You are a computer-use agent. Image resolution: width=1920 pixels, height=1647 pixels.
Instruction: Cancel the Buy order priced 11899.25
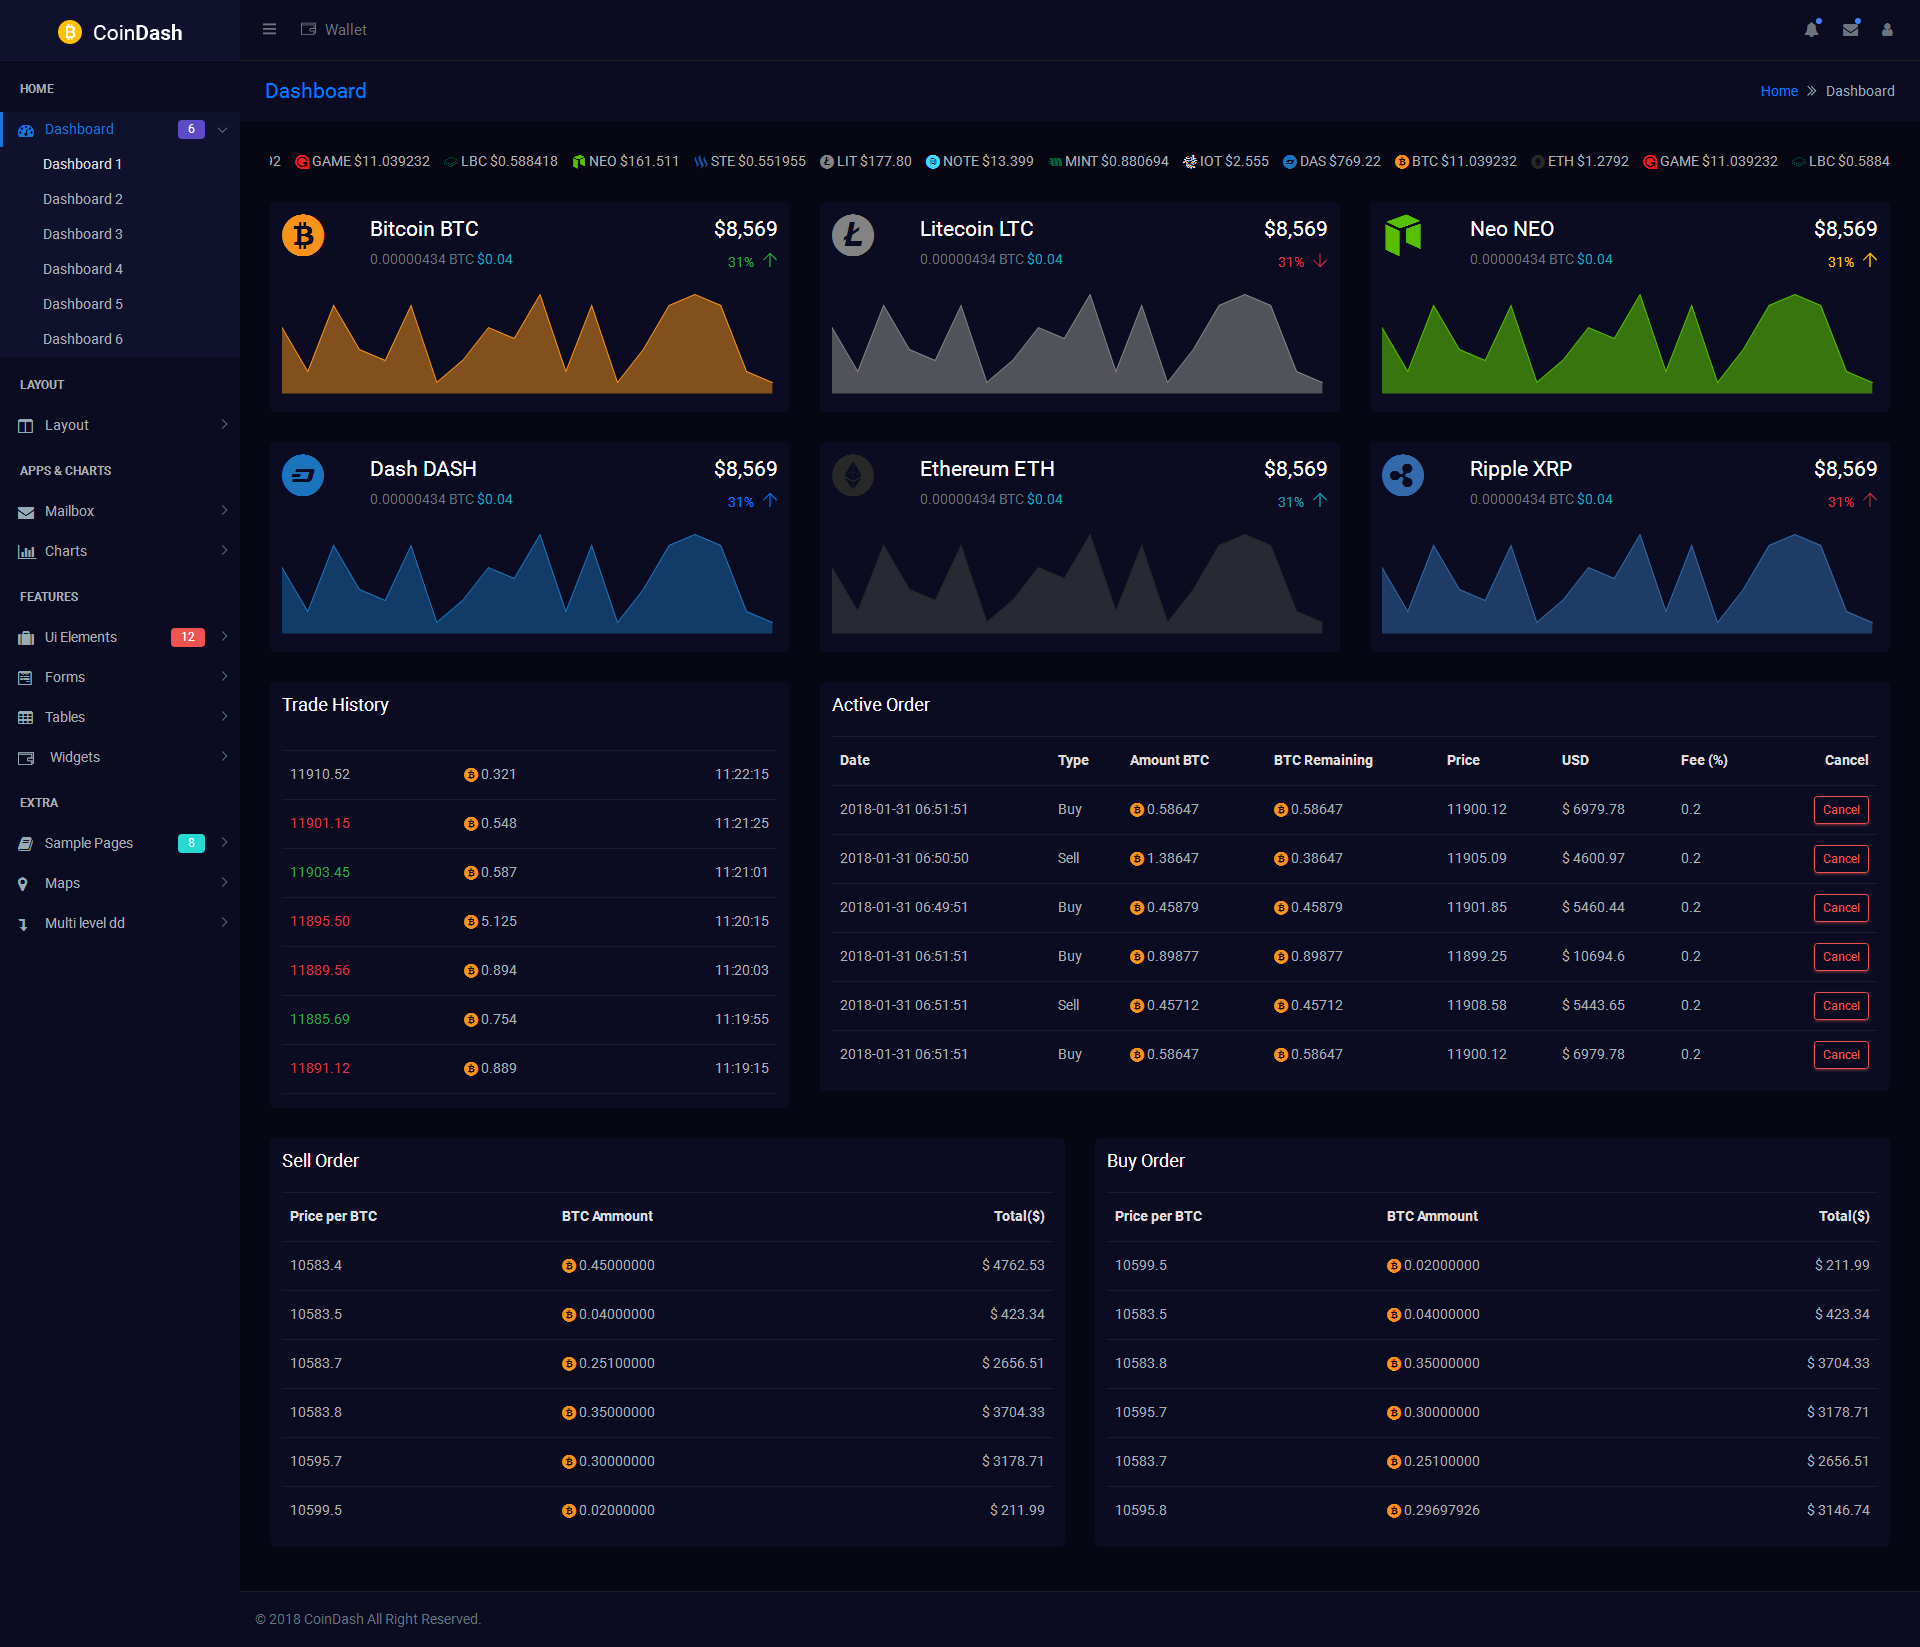[x=1841, y=957]
